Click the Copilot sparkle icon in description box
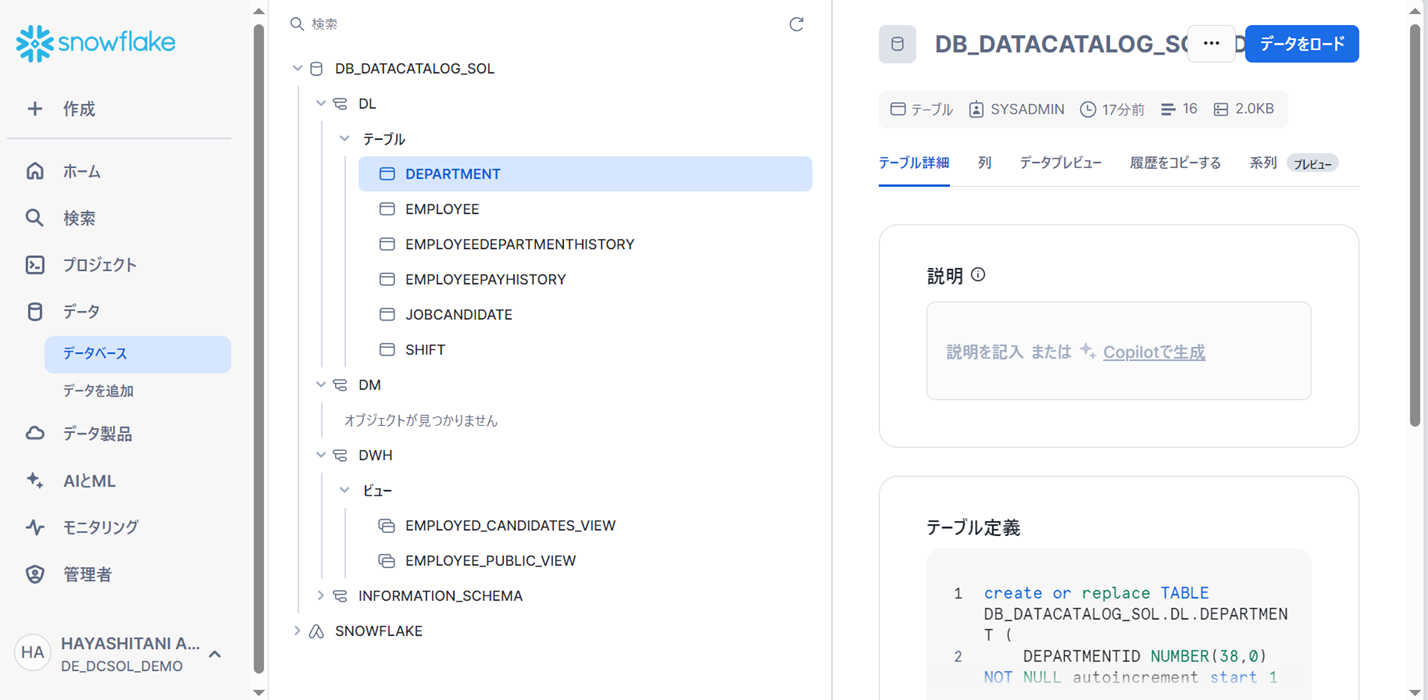The height and width of the screenshot is (700, 1428). pyautogui.click(x=1088, y=351)
